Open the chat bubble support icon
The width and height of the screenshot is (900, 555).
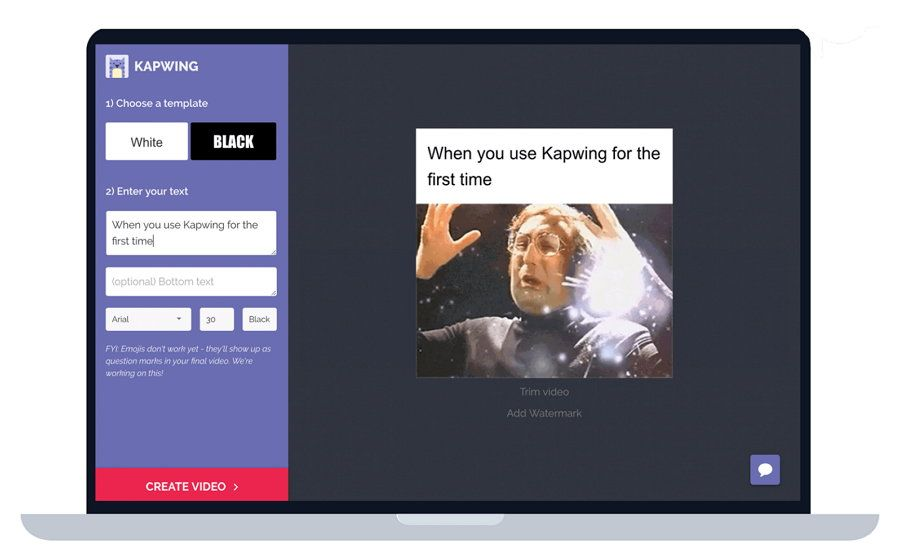[765, 470]
